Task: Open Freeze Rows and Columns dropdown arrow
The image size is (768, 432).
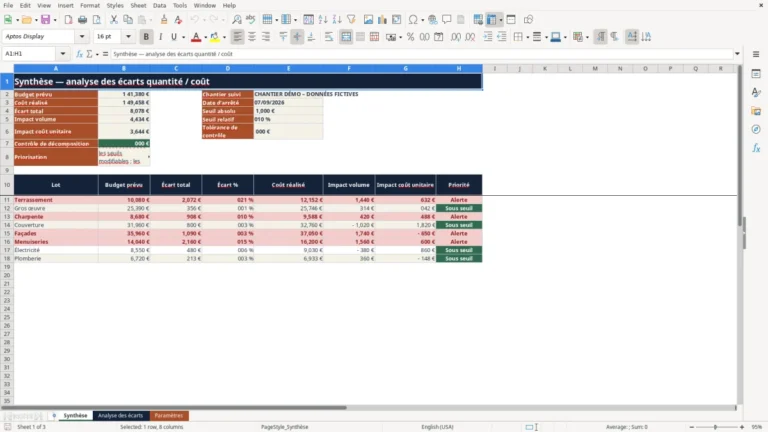Action: coord(501,20)
